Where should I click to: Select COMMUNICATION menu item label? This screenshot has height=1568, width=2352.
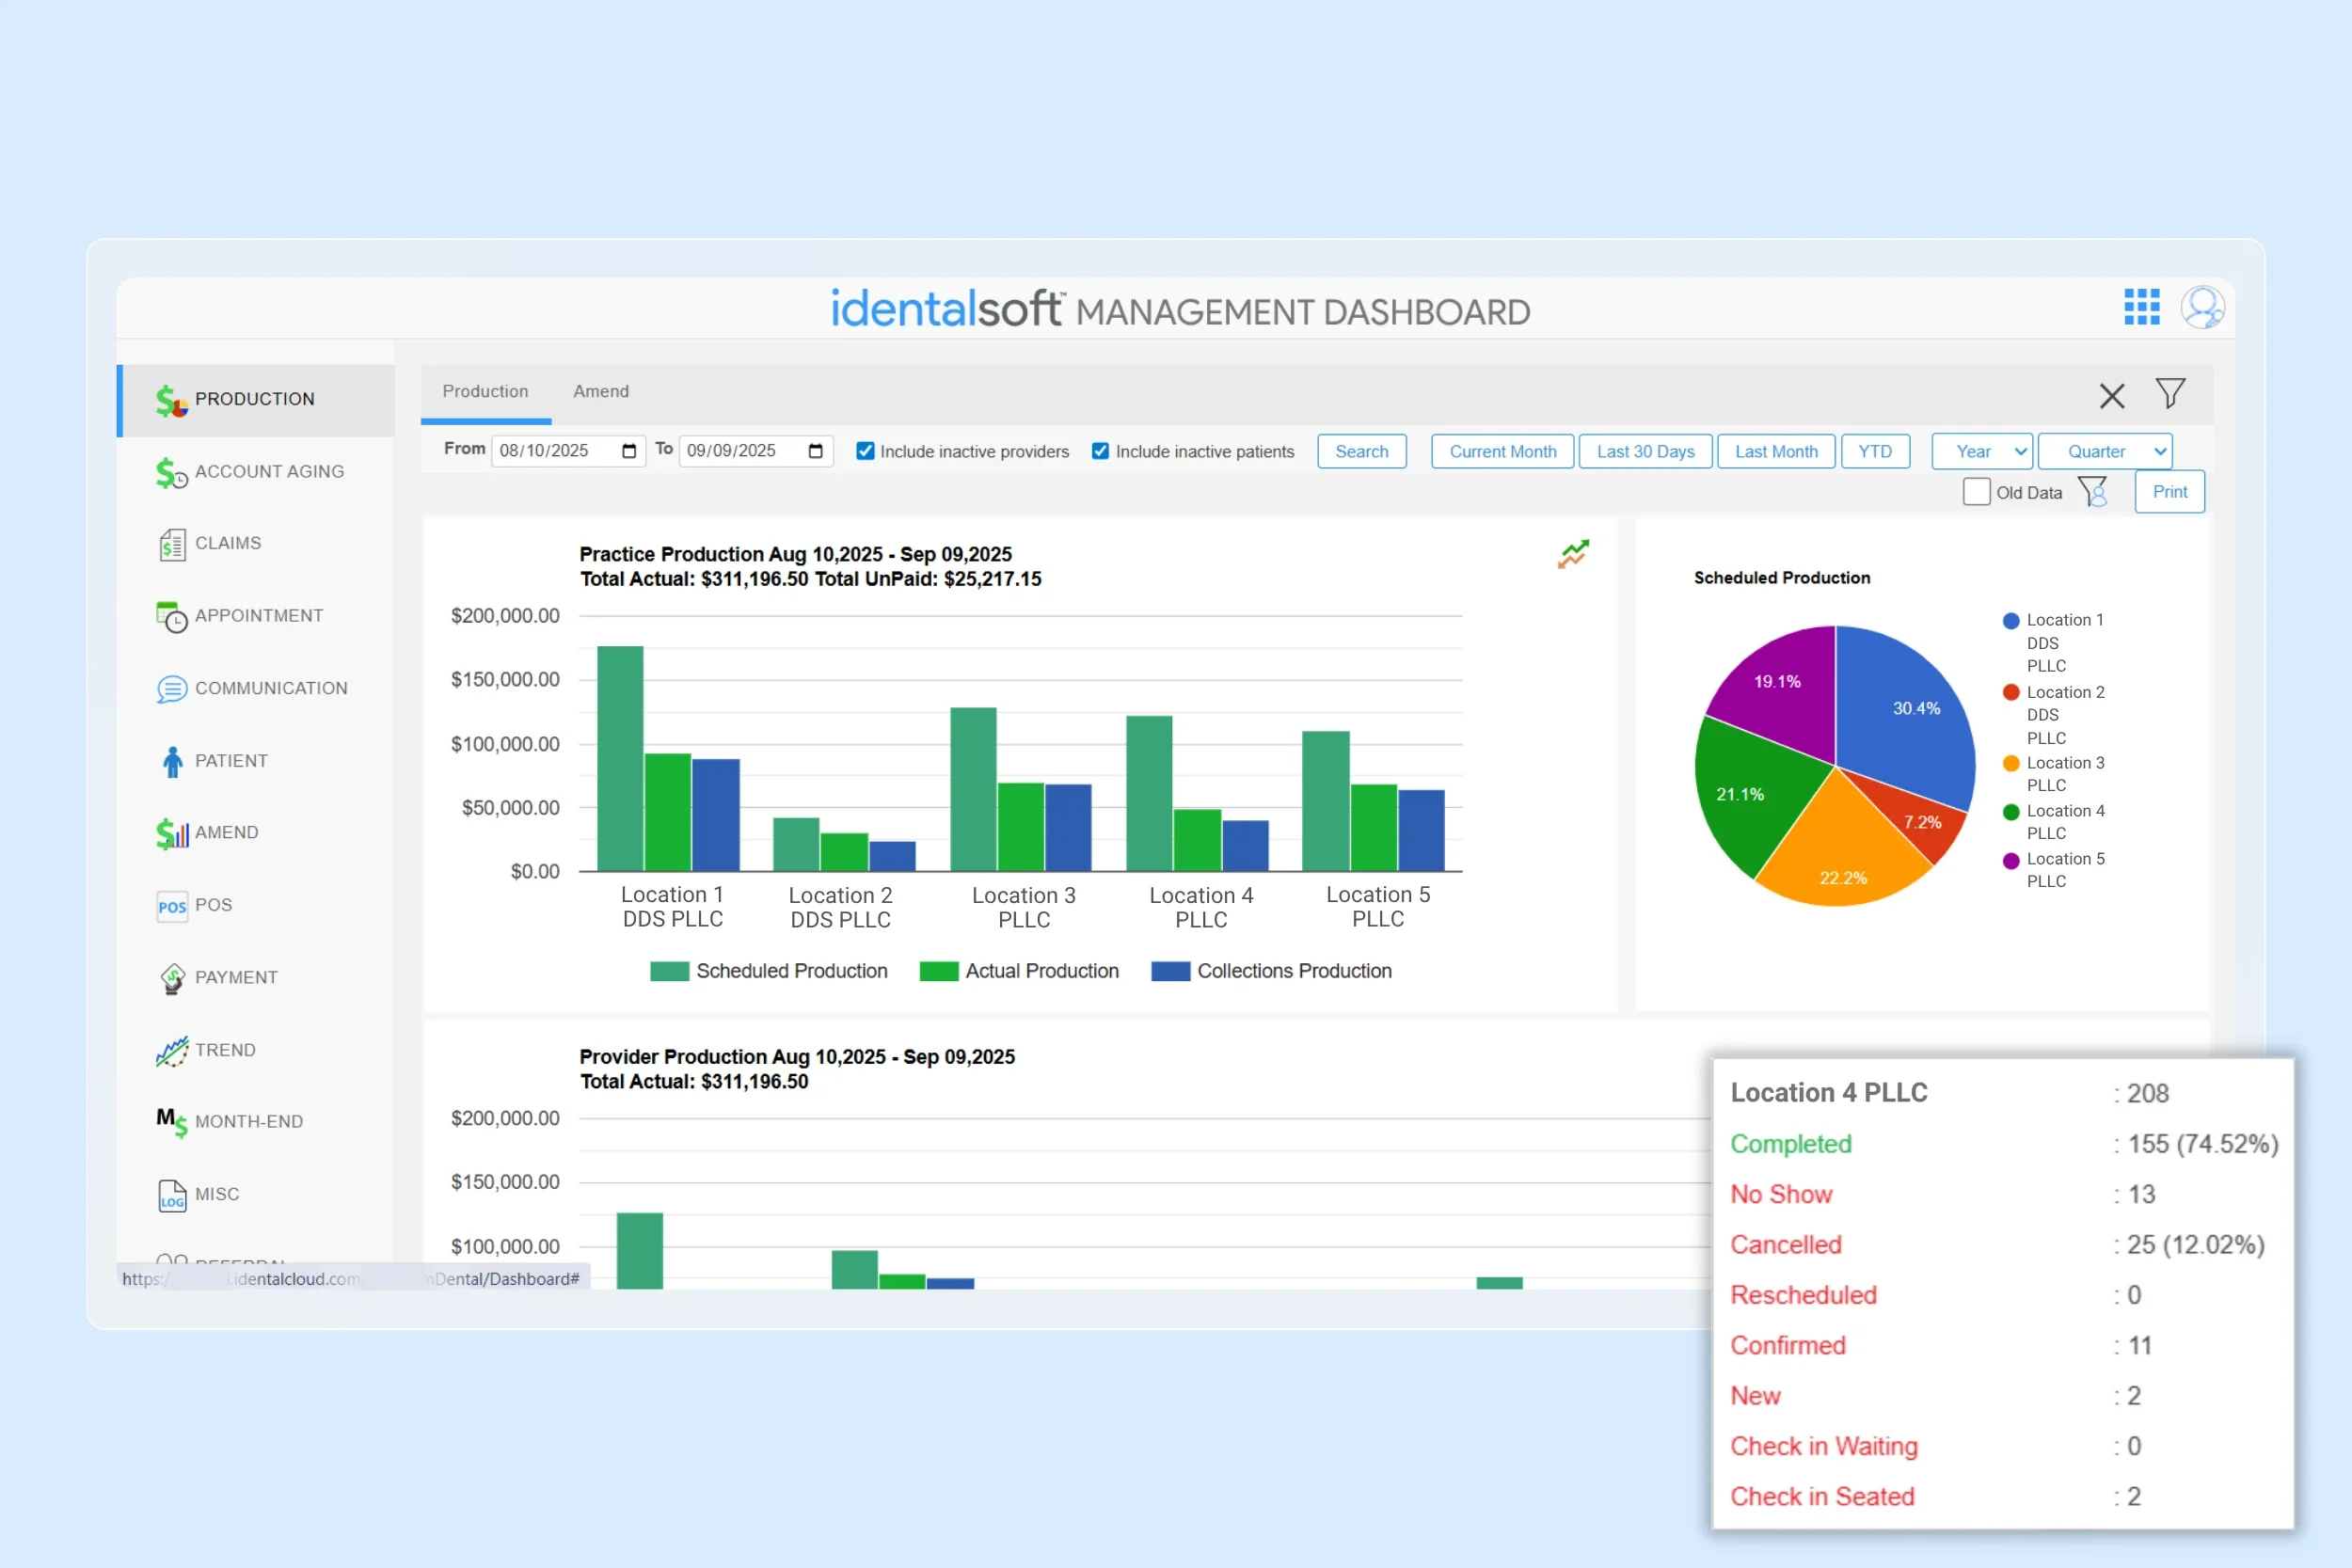click(271, 688)
